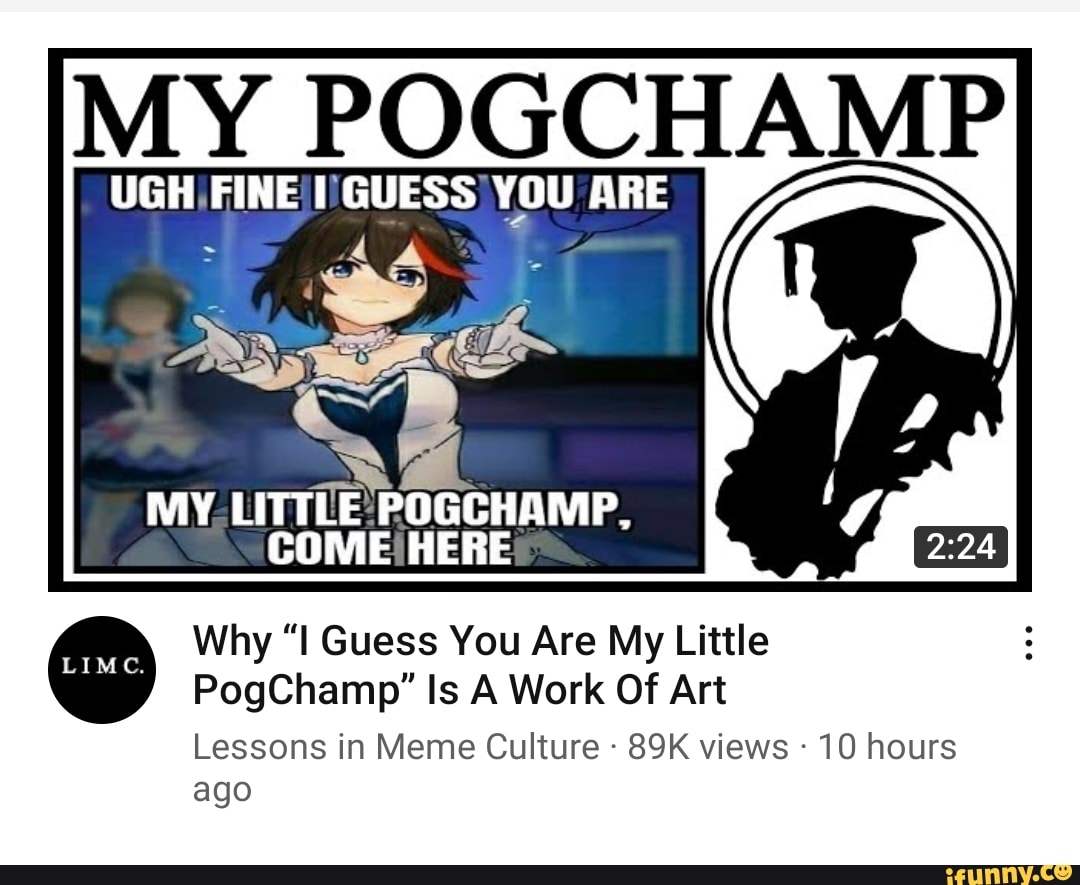Click the "10 hours ago" upload time
Viewport: 1080px width, 885px height.
[x=574, y=767]
